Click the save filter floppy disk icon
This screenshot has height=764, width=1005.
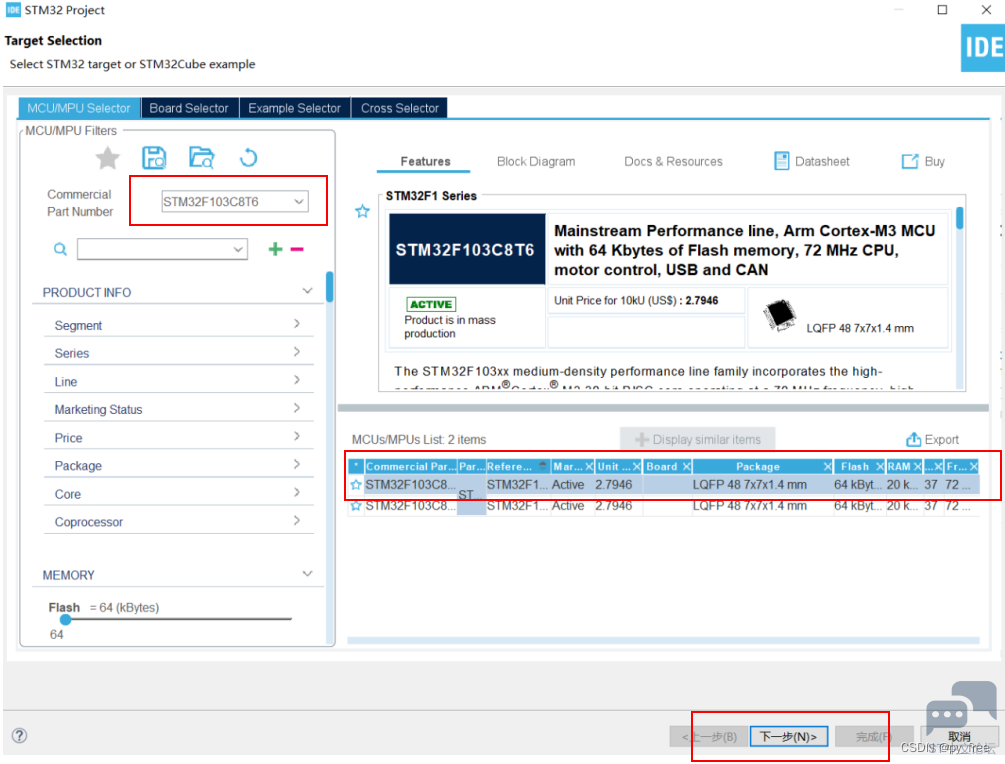pyautogui.click(x=154, y=158)
